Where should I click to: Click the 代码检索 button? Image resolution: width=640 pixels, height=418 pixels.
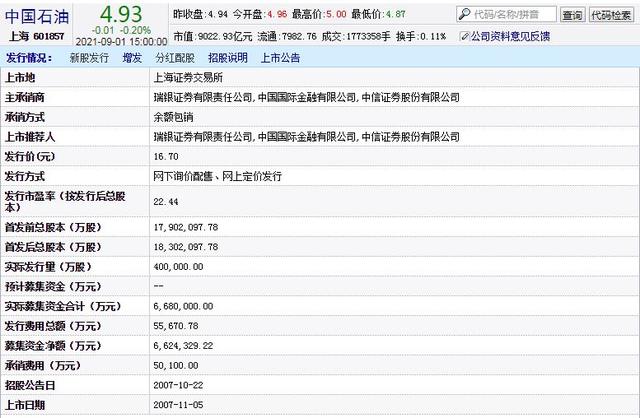[611, 15]
